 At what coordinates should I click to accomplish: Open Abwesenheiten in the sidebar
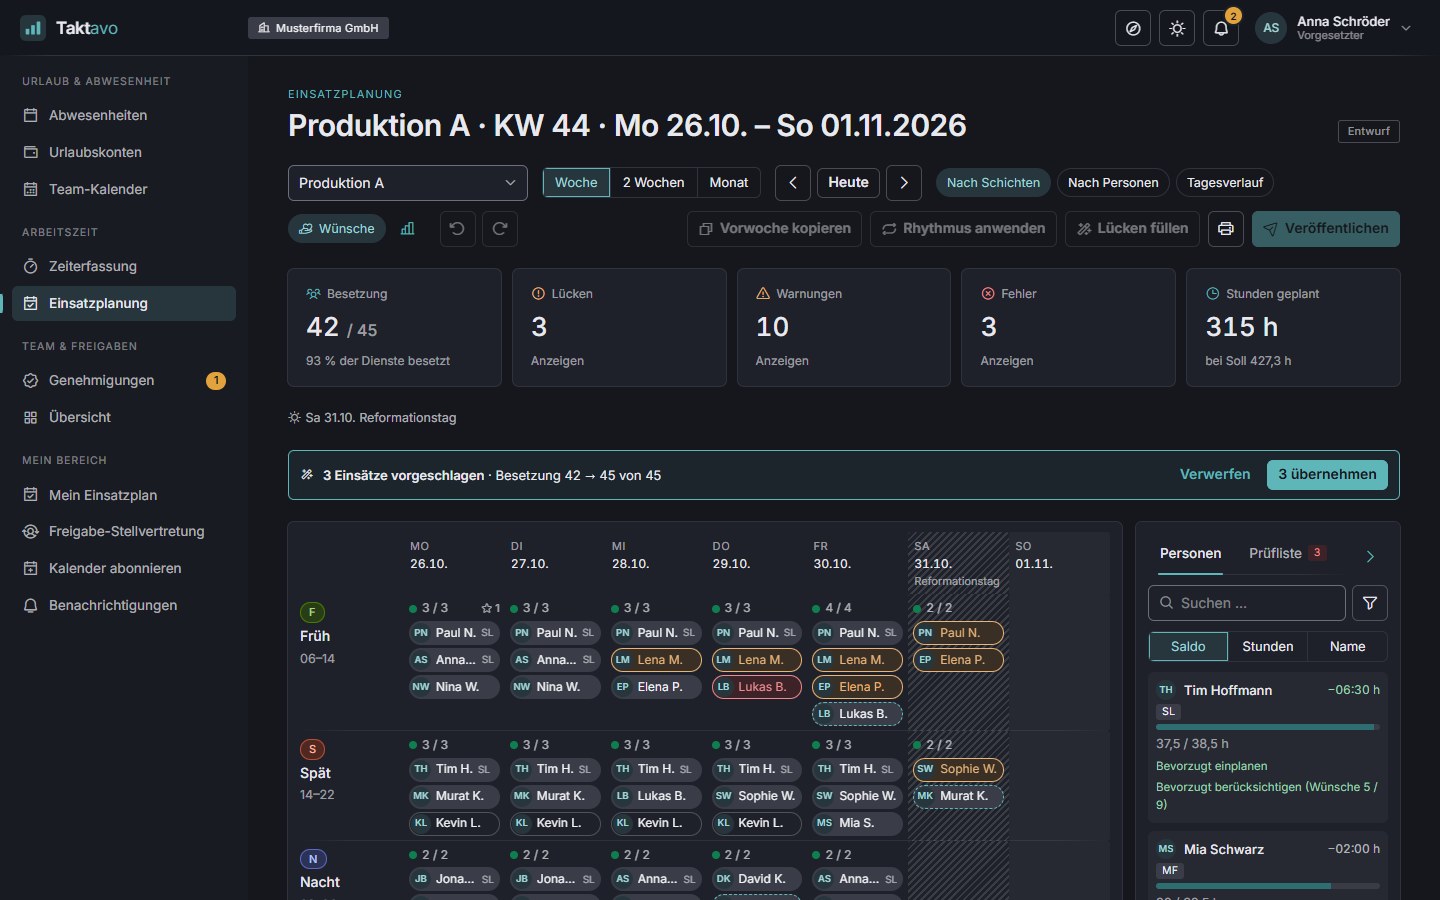pyautogui.click(x=124, y=115)
